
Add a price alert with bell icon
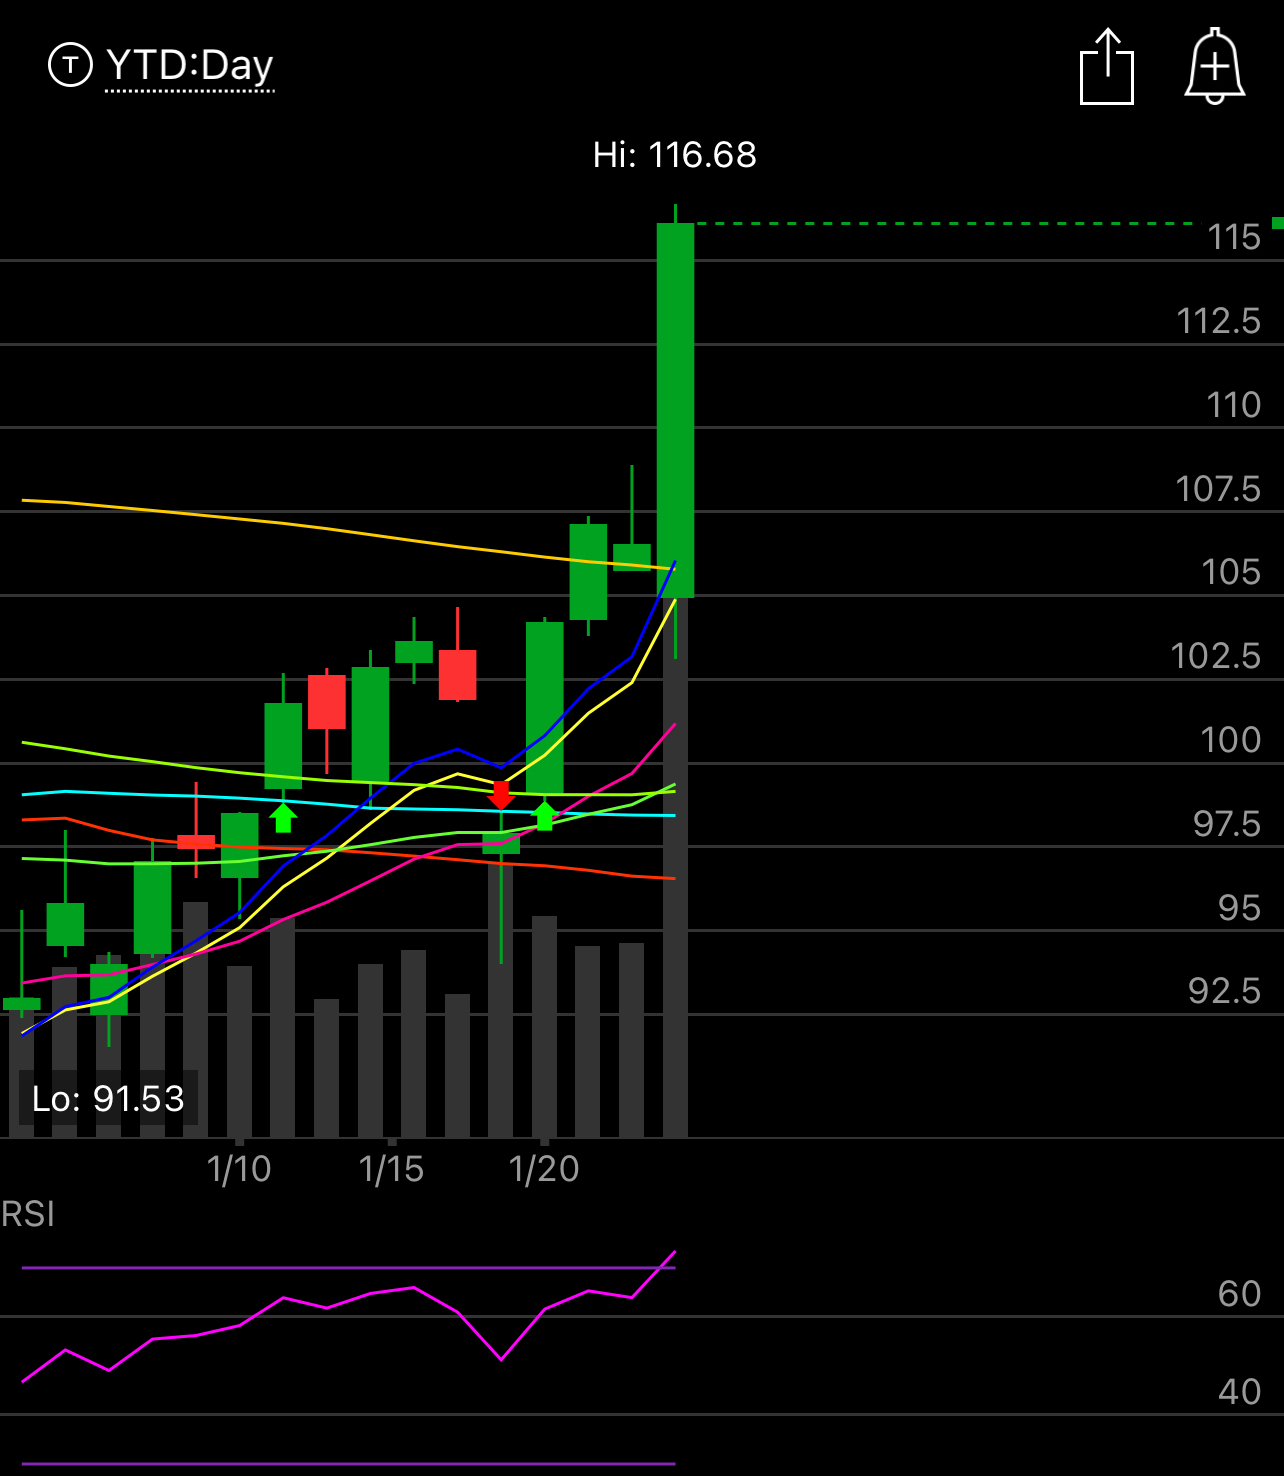tap(1215, 67)
